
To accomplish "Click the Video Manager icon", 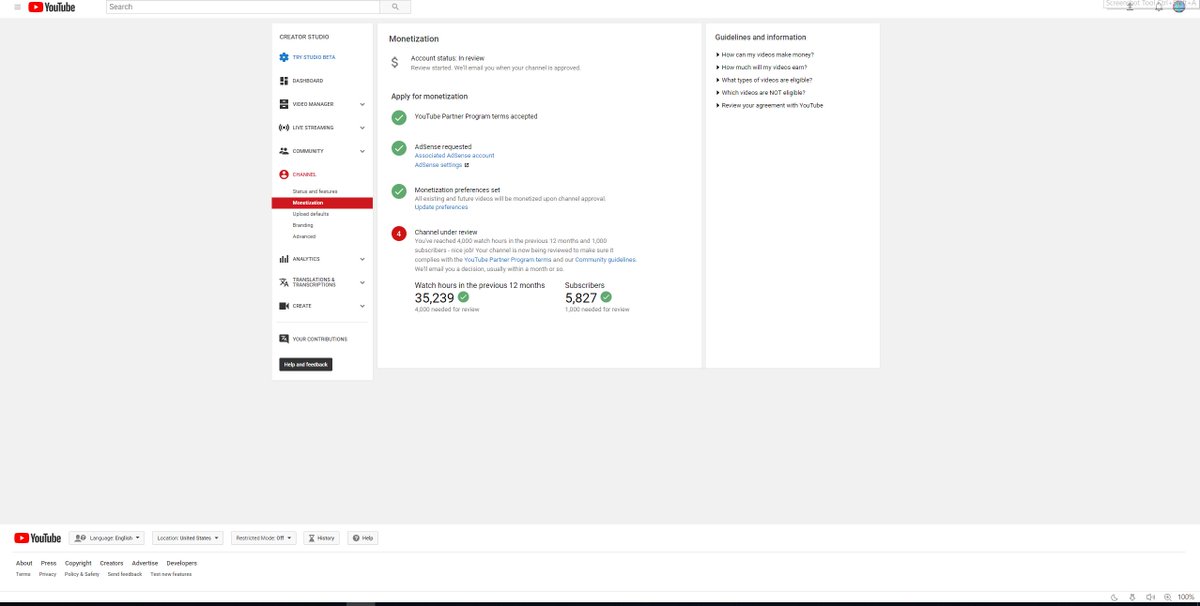I will (x=284, y=104).
